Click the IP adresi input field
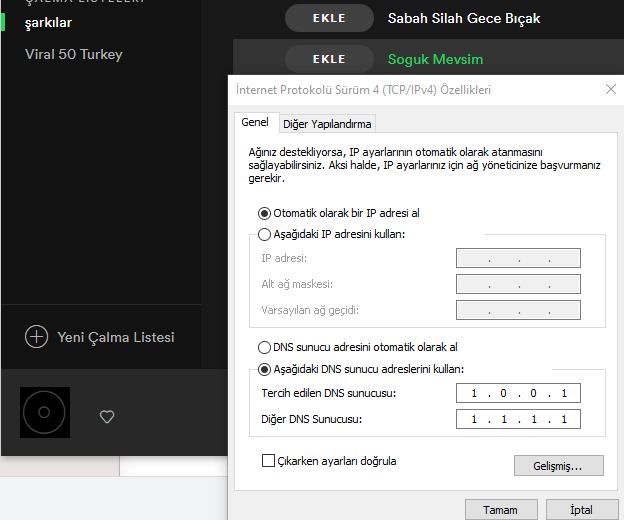 pyautogui.click(x=518, y=258)
